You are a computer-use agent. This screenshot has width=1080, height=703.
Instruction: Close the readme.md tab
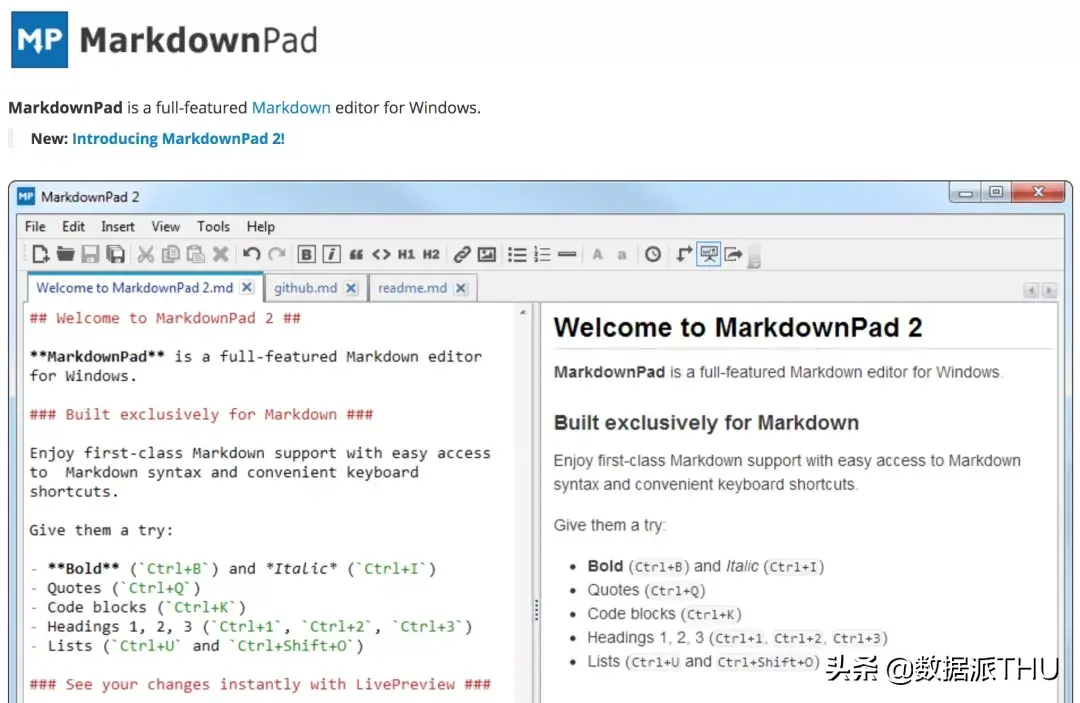pyautogui.click(x=461, y=288)
